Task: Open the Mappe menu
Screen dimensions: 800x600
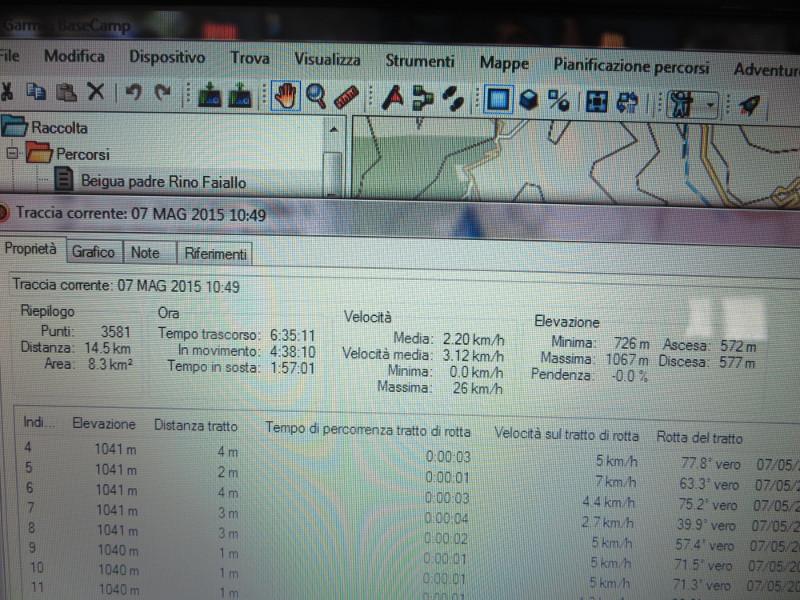Action: (x=504, y=63)
